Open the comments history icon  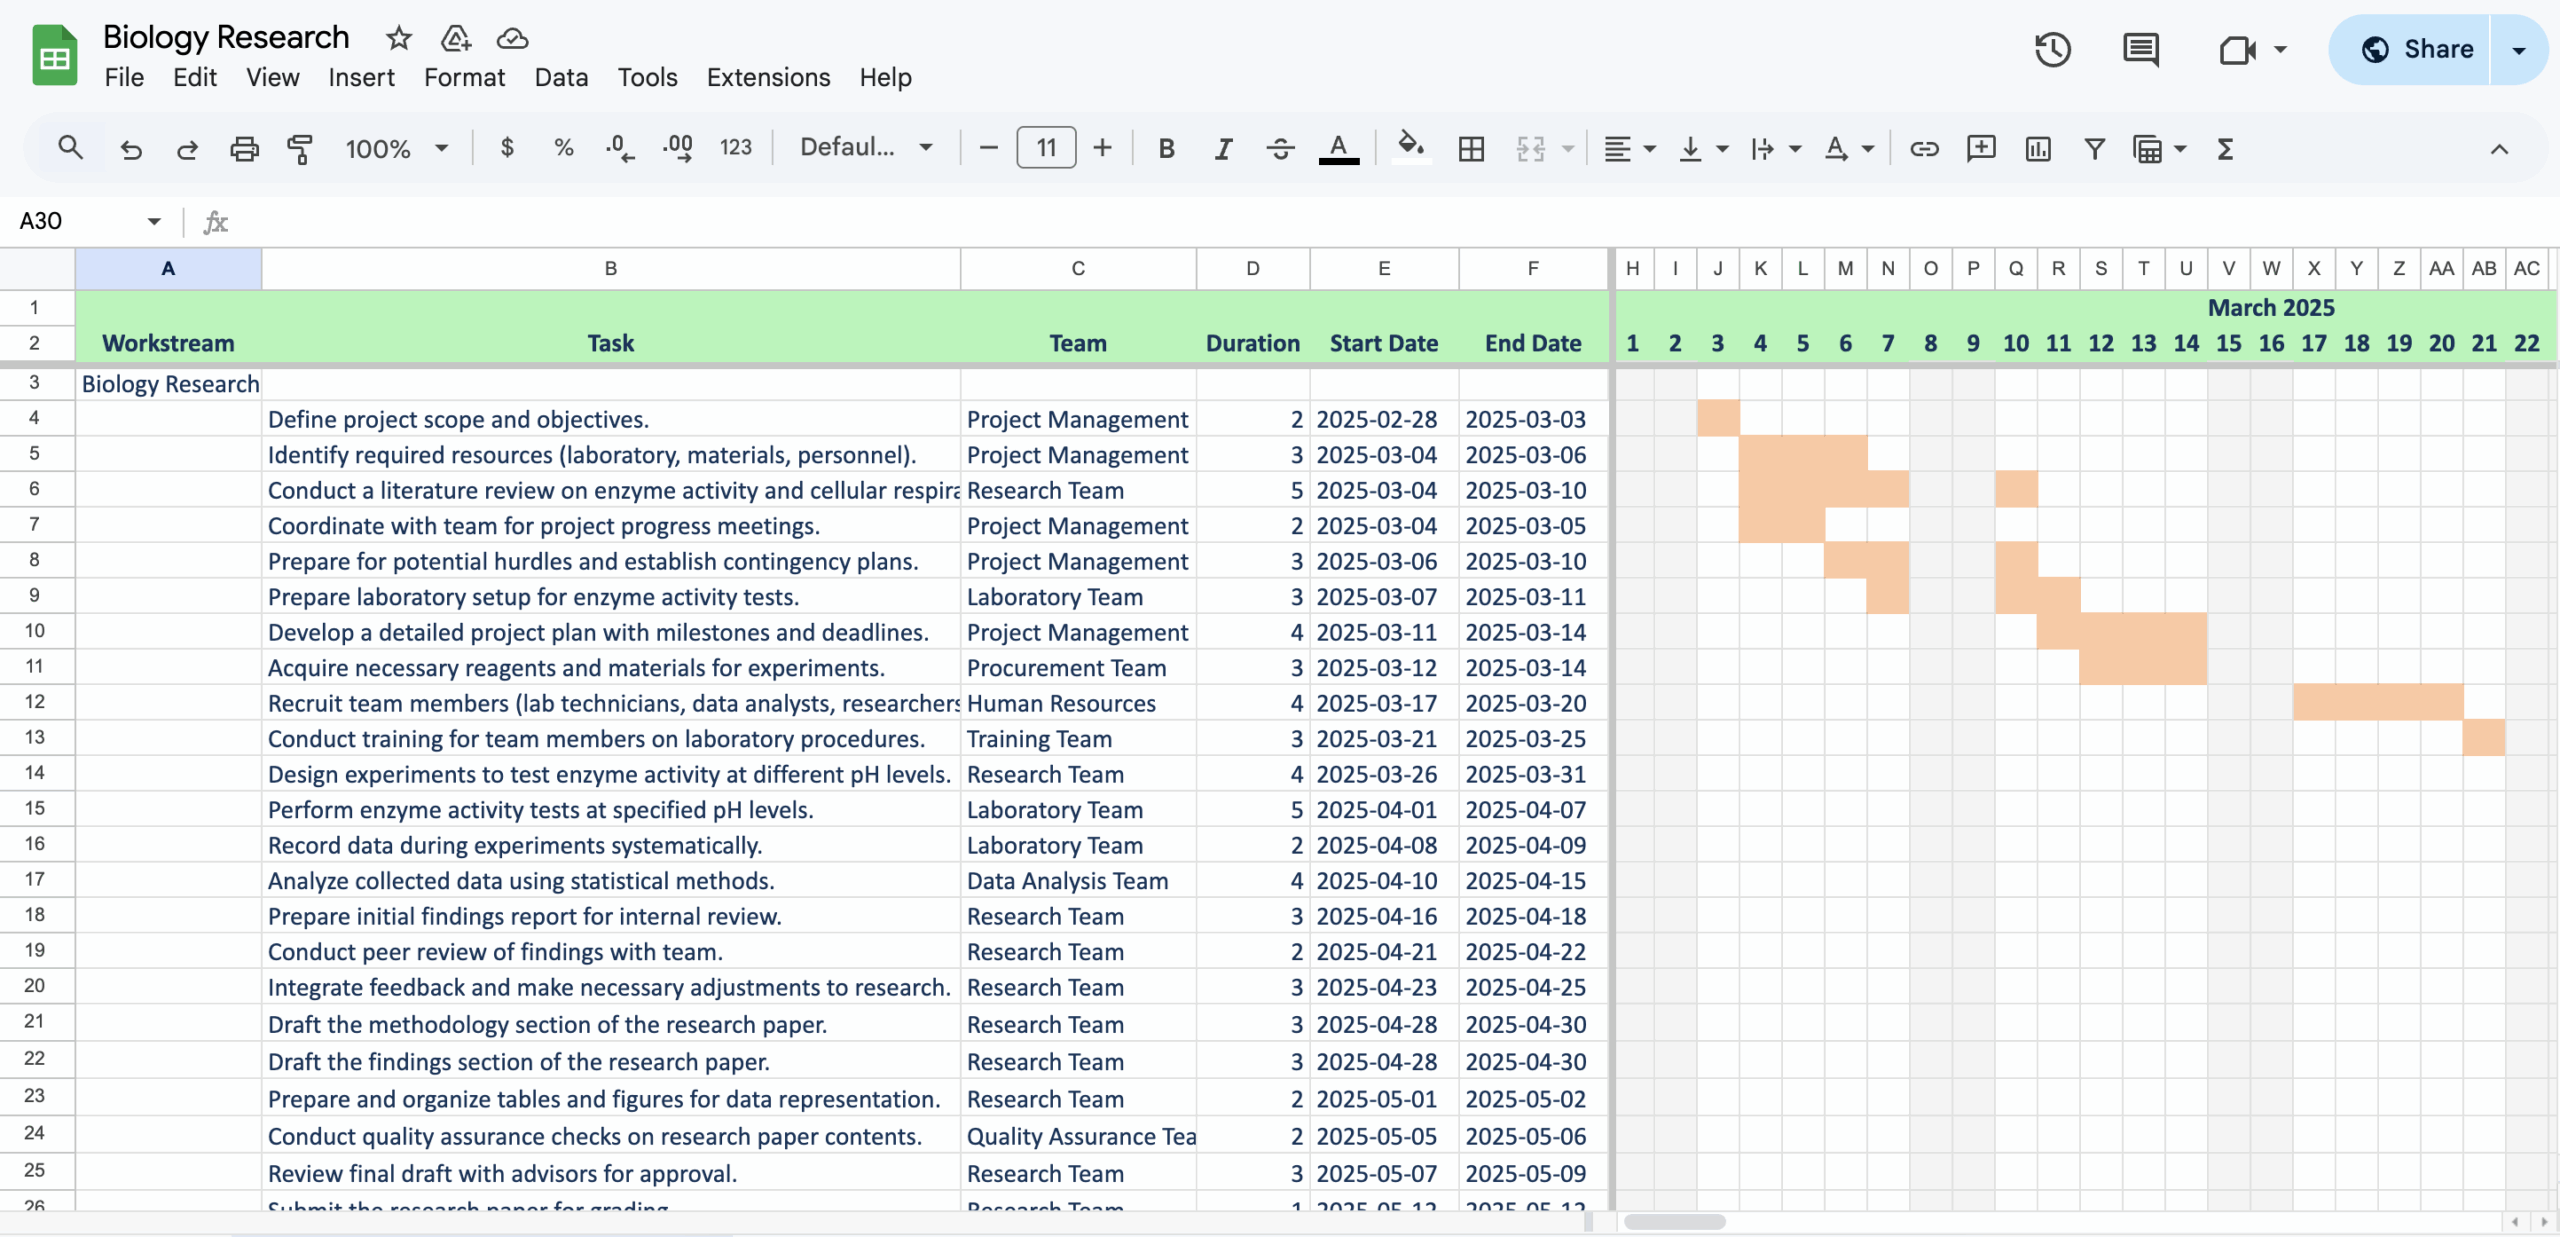coord(2140,49)
